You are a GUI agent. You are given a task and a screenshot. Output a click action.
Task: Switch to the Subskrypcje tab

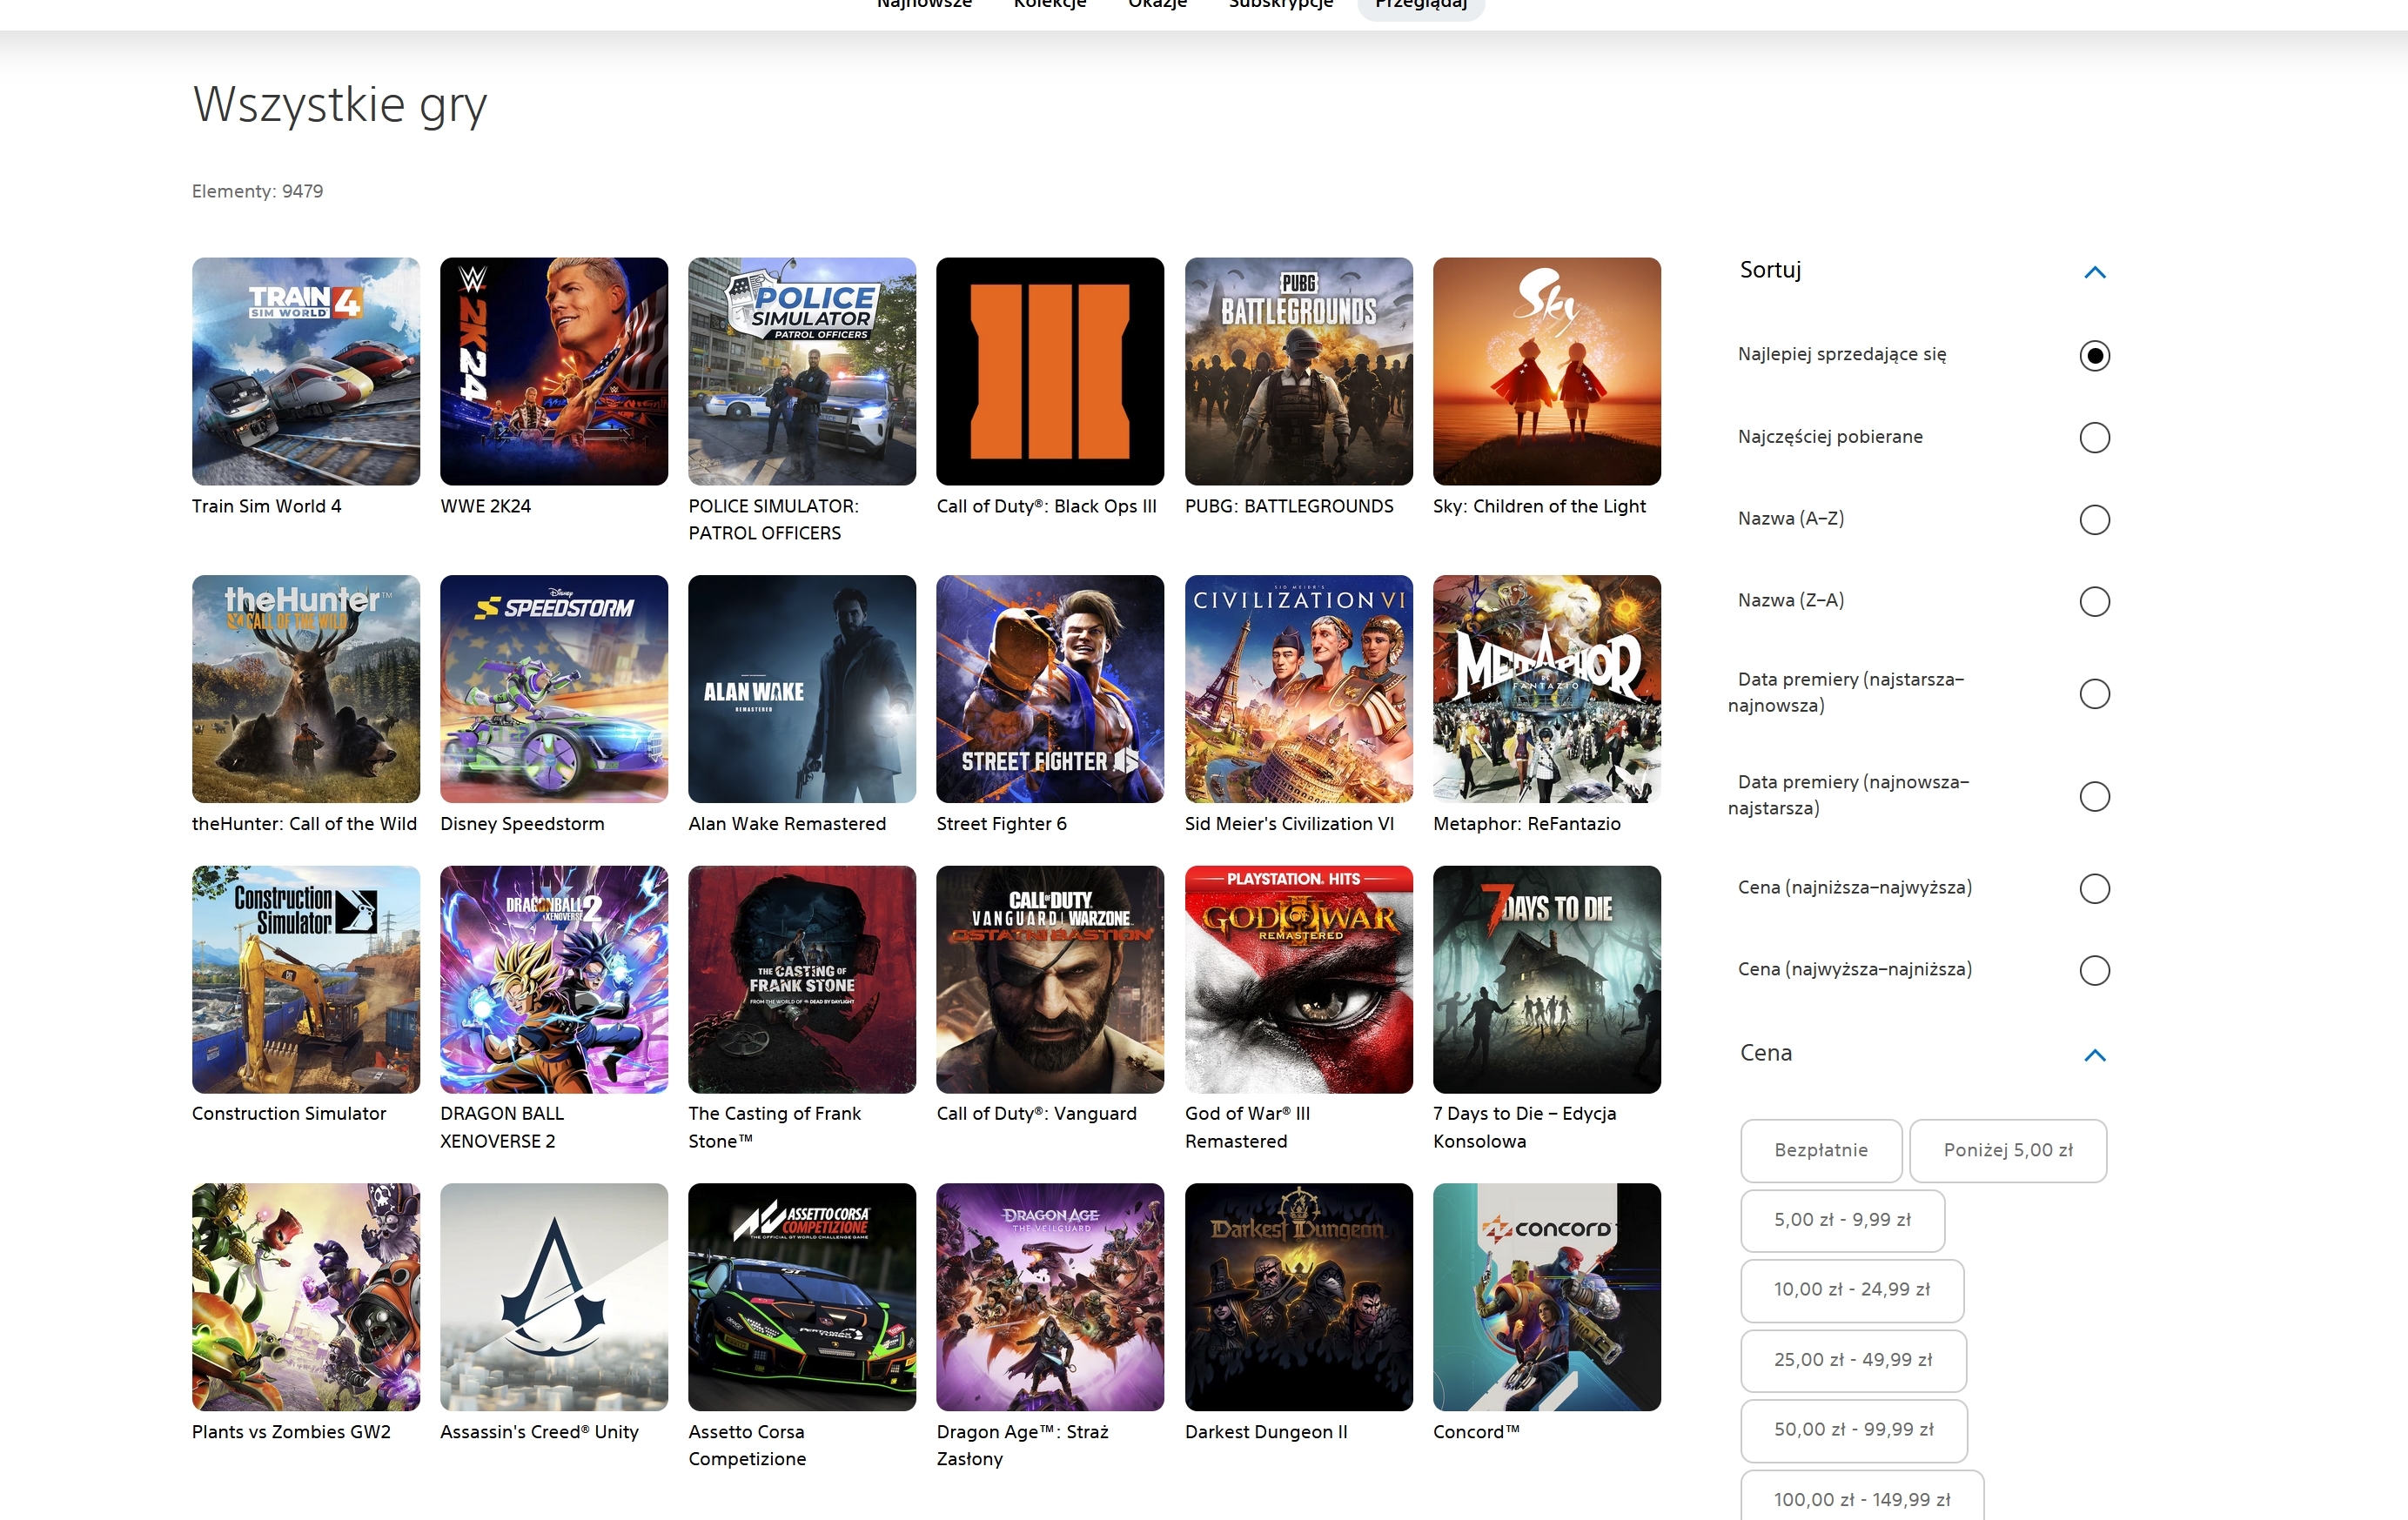coord(1280,5)
